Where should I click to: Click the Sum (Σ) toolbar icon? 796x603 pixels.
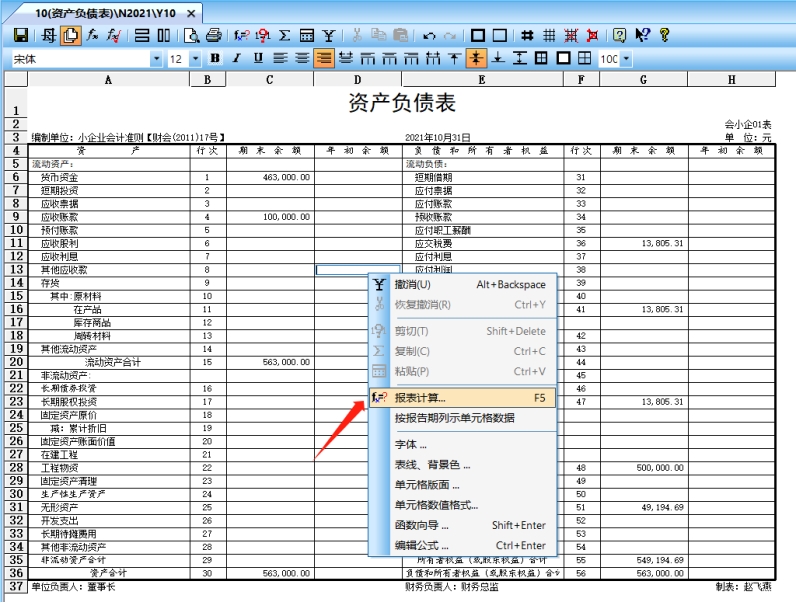(285, 36)
